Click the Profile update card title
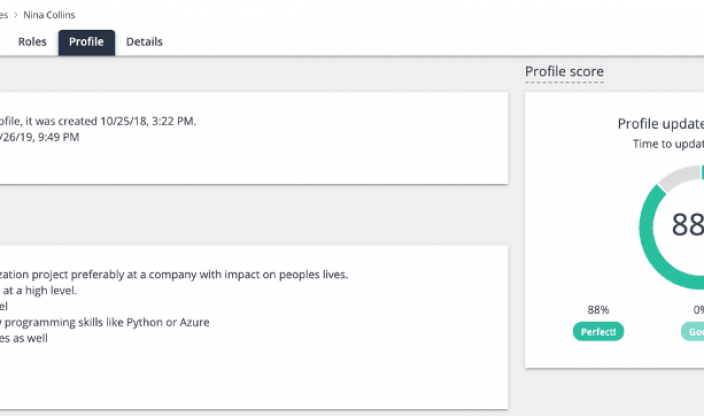This screenshot has height=416, width=704. [660, 124]
